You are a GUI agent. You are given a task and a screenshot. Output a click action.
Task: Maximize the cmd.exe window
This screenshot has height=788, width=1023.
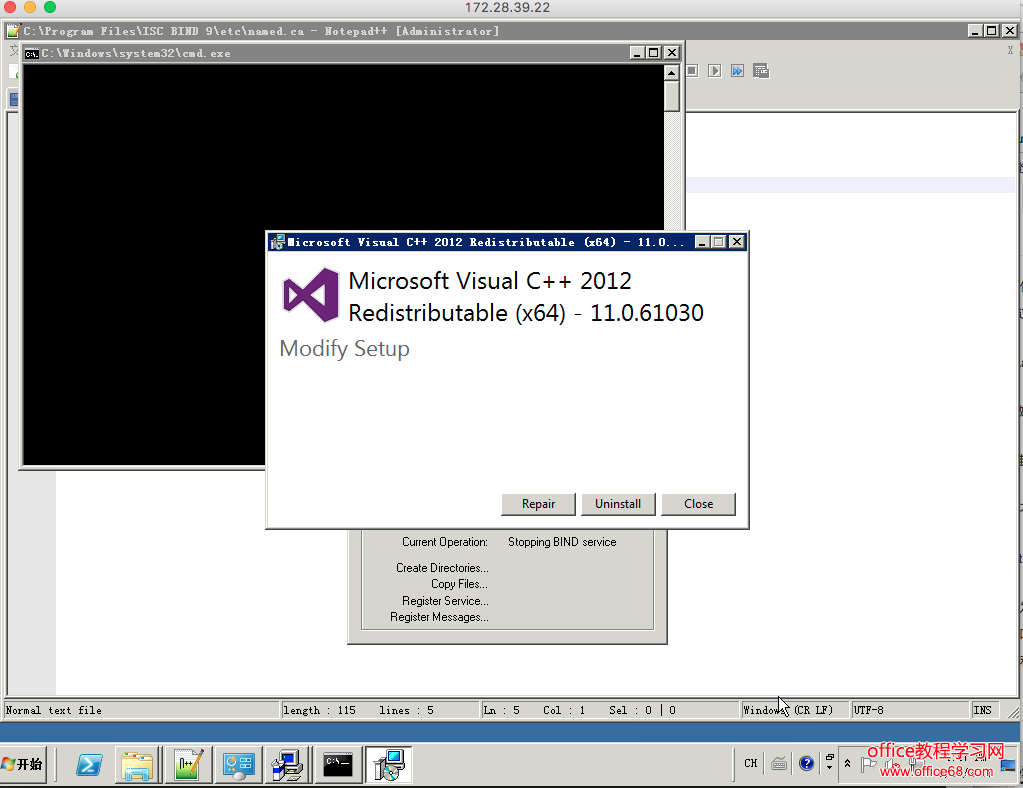point(653,53)
